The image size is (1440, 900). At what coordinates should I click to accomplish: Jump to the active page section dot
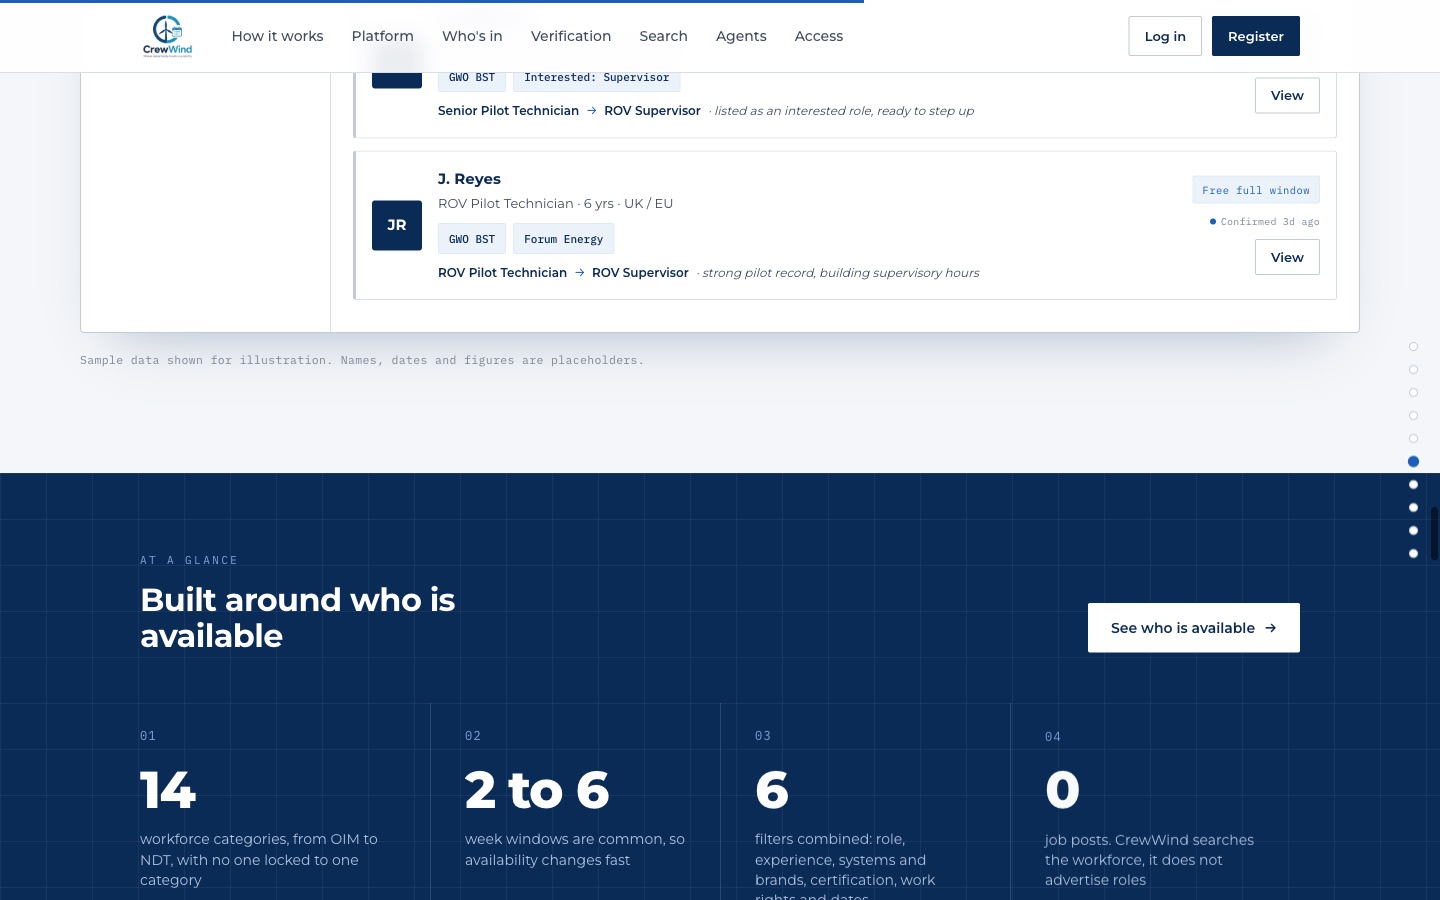coord(1413,462)
